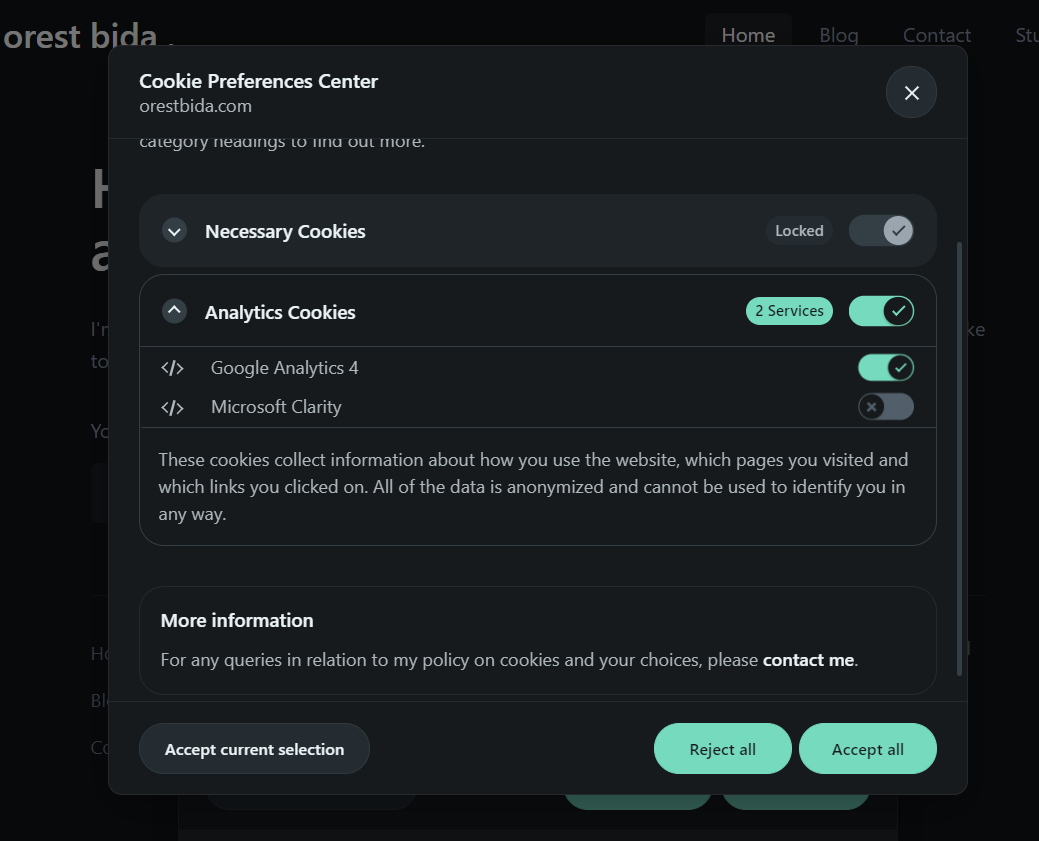Screen dimensions: 1039x841
Task: Select the Contact navigation item
Action: pos(936,35)
